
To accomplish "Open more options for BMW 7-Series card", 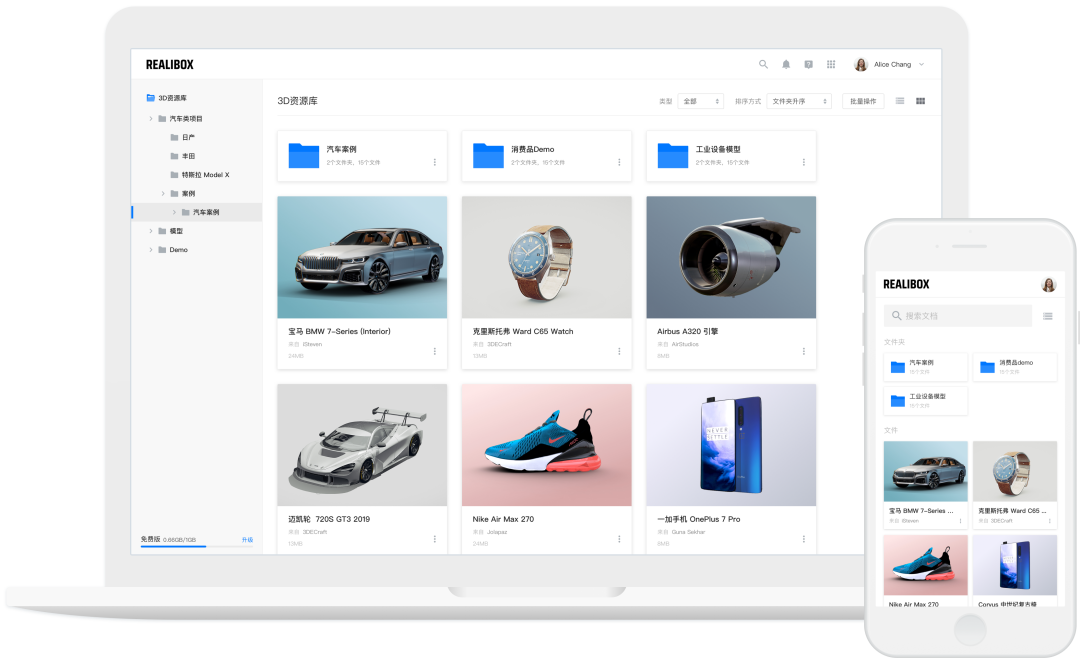I will [x=435, y=351].
